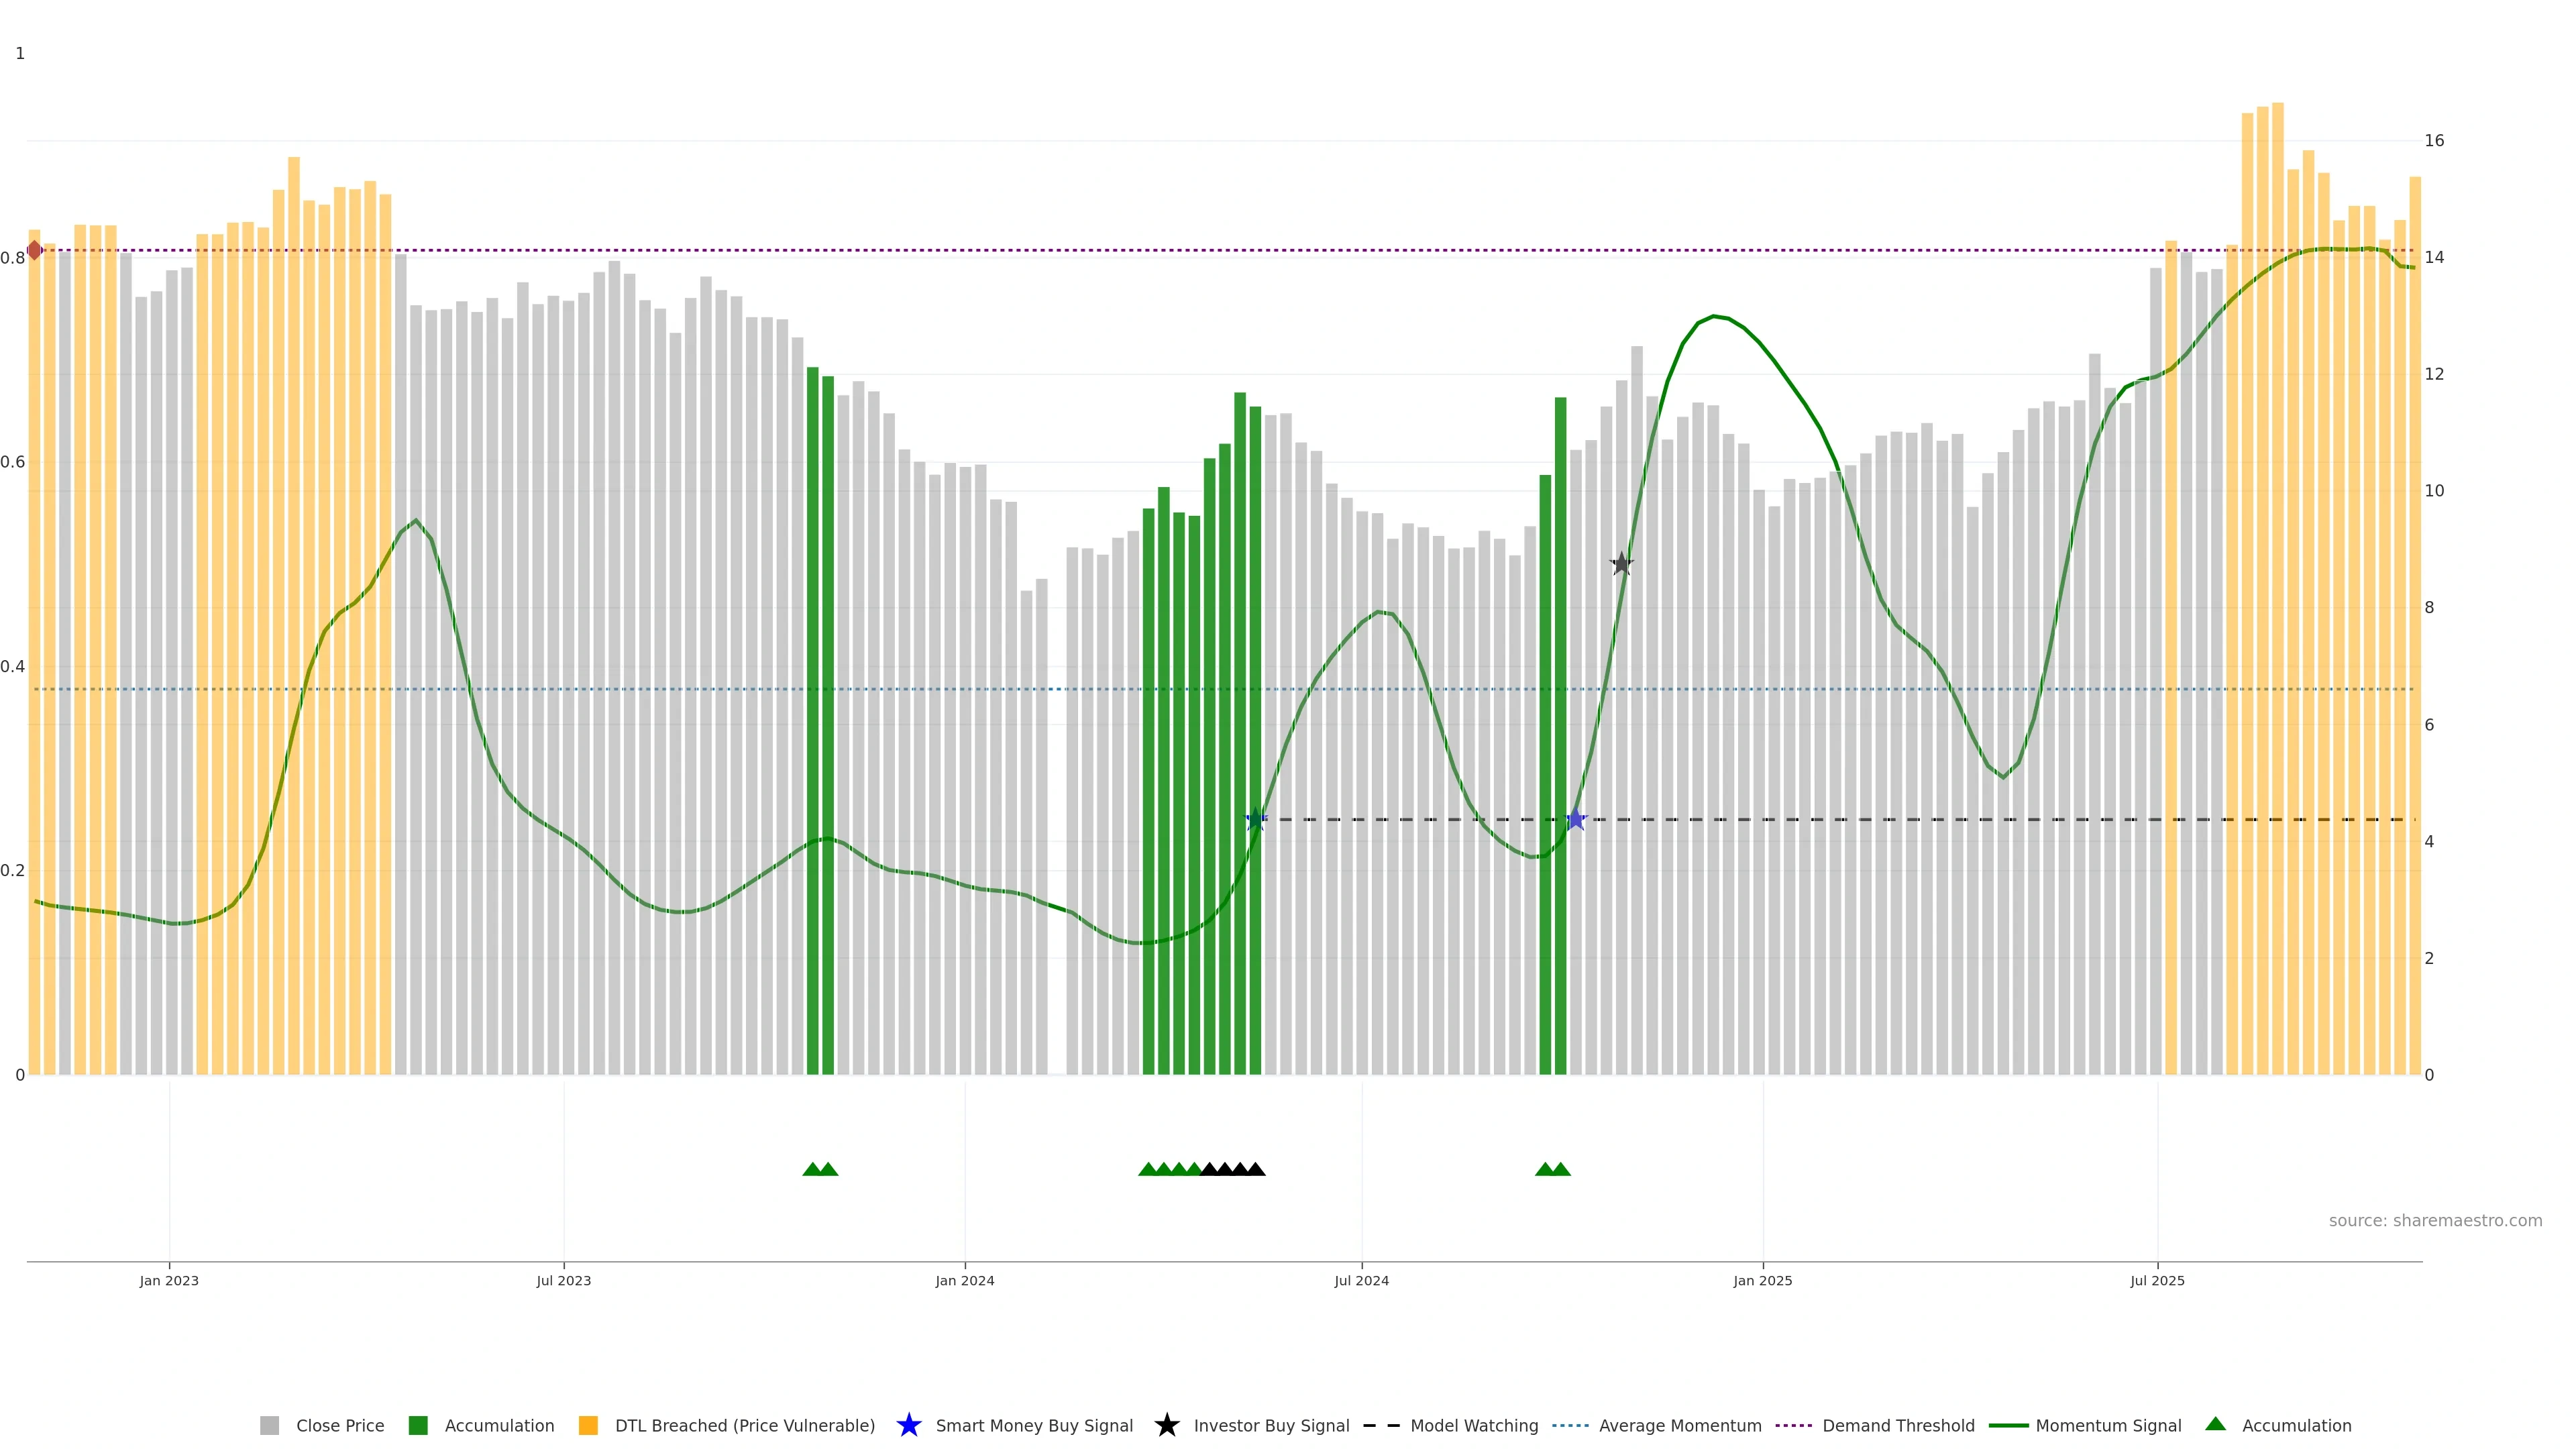Click the grey Close Price color square

coord(269,1426)
